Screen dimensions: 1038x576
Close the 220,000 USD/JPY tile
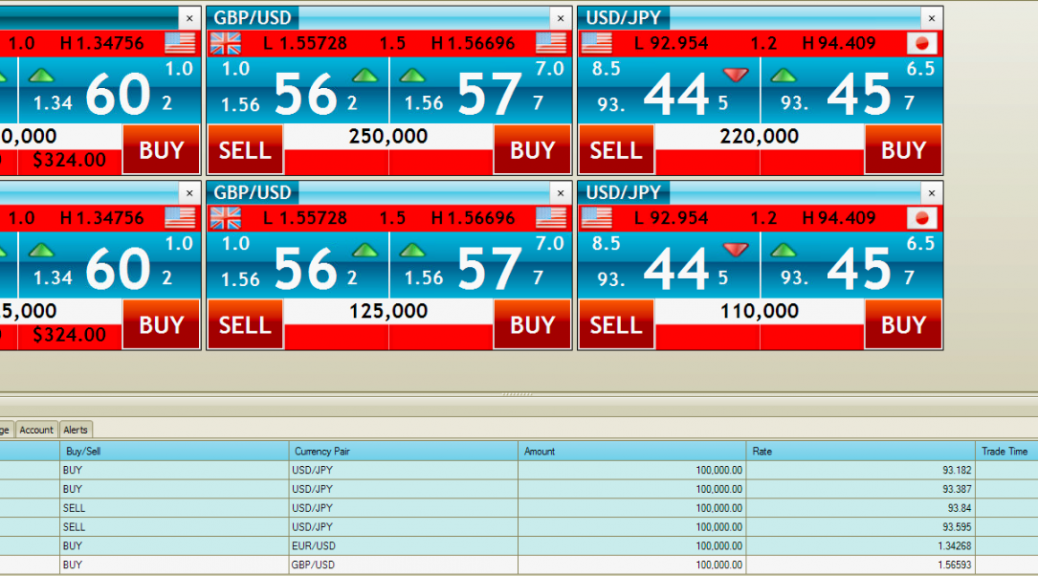point(931,18)
